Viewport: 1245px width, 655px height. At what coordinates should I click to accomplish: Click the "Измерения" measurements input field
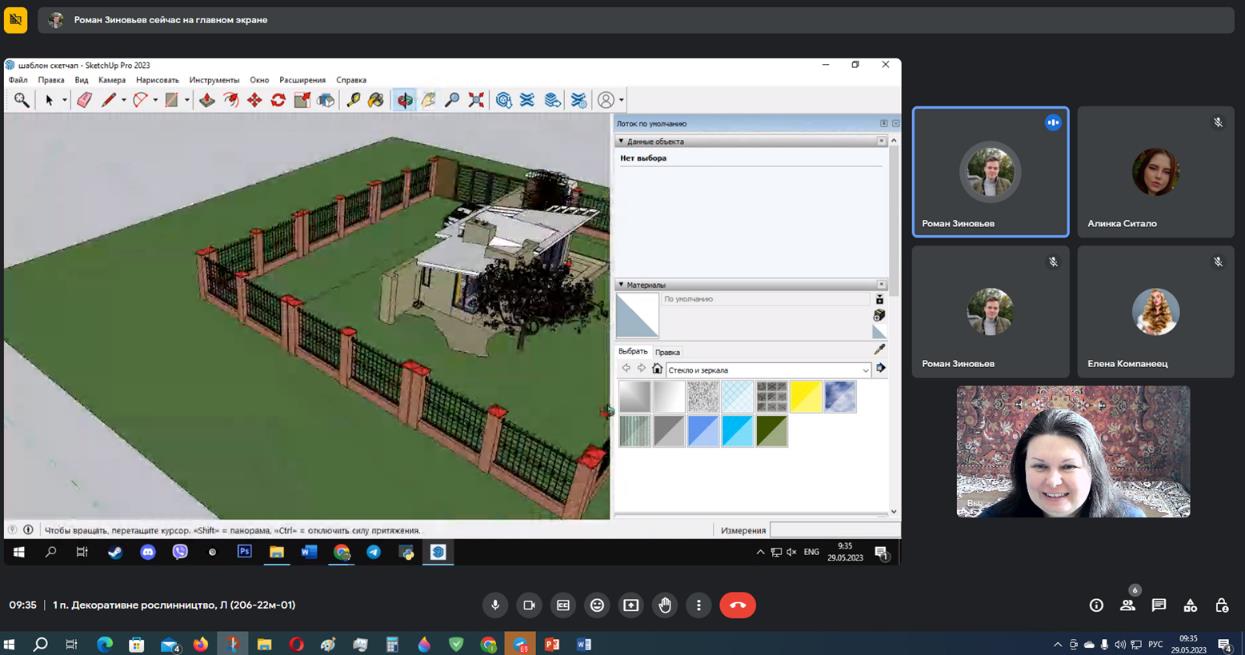[834, 530]
